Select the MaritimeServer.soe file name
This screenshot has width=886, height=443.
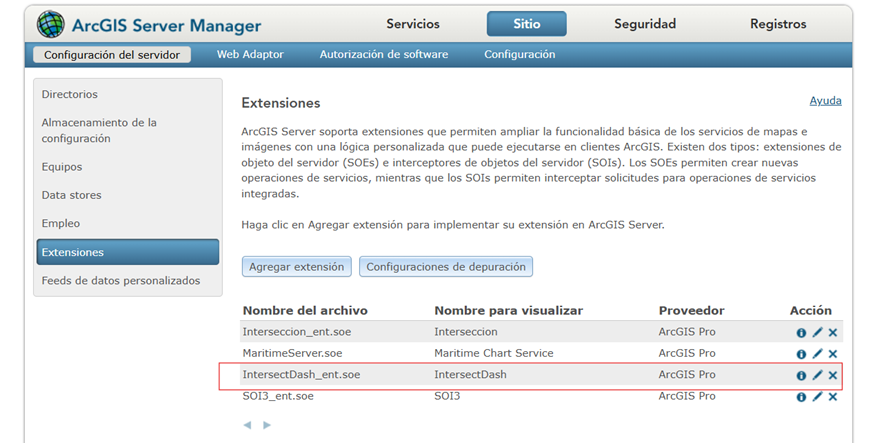pos(292,353)
